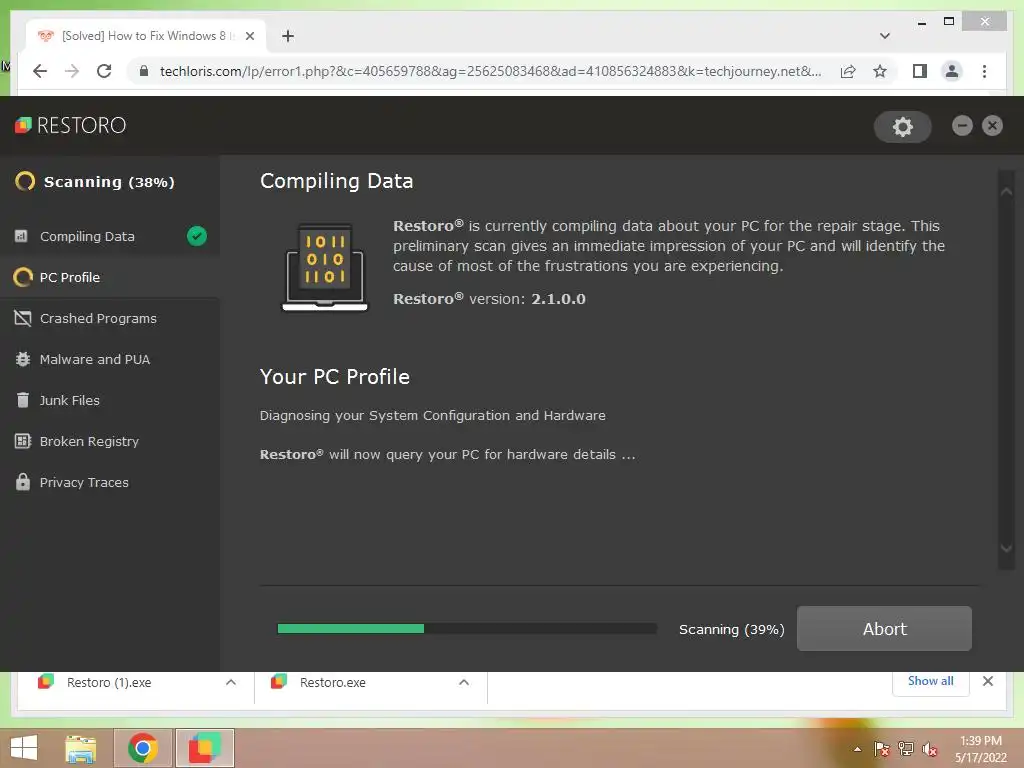Reload the techloris page
The image size is (1024, 768).
point(104,71)
